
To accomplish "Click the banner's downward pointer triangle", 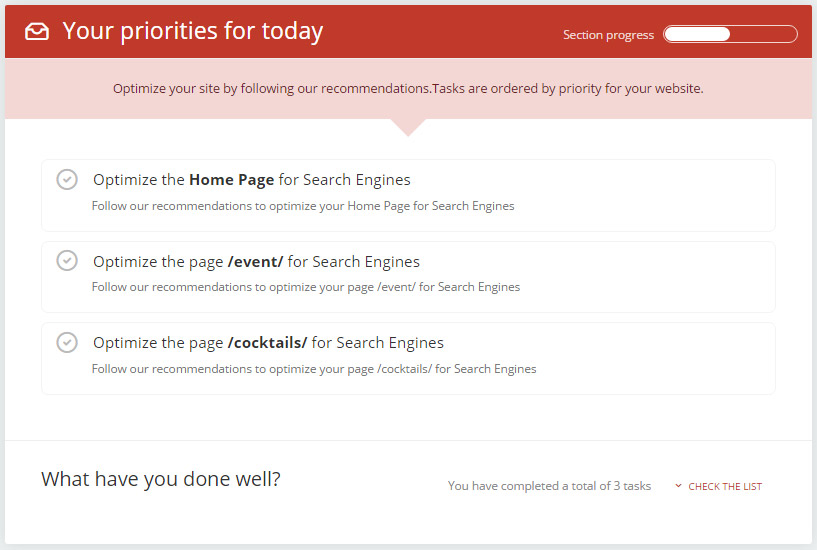I will point(408,127).
